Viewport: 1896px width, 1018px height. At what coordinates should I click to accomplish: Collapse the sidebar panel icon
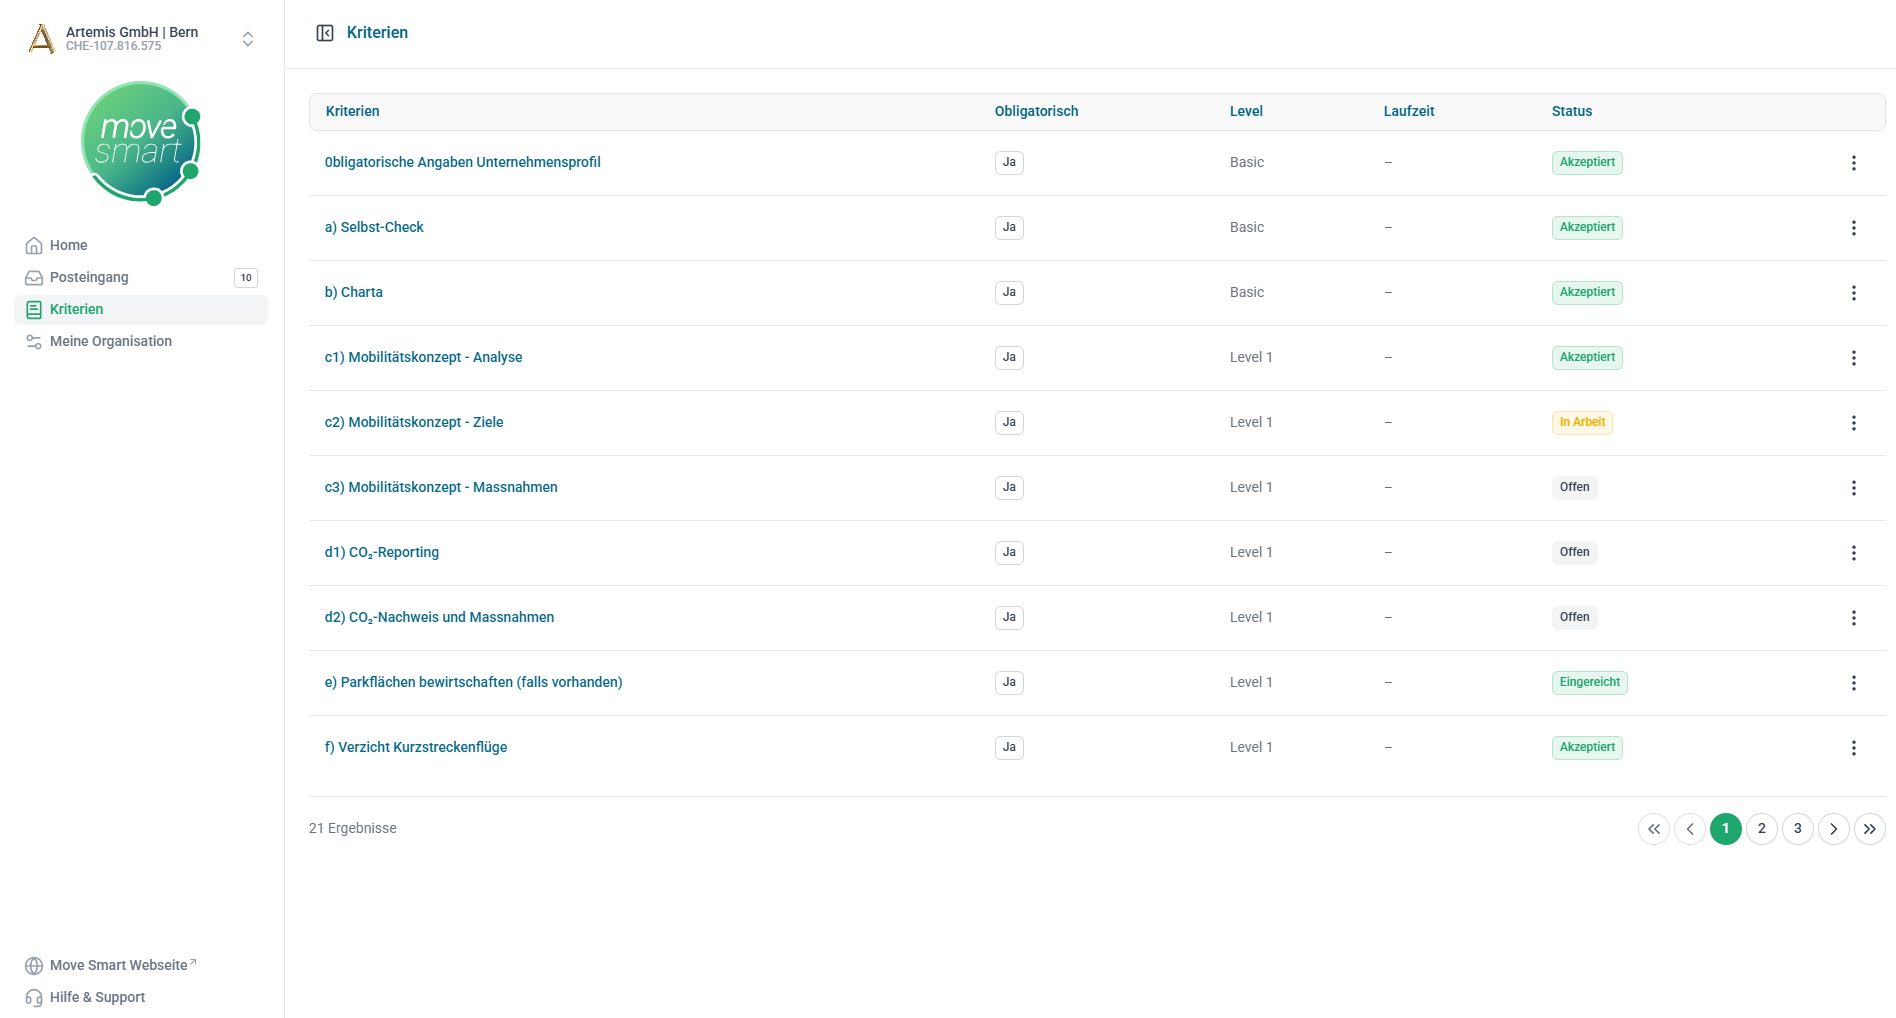point(325,33)
